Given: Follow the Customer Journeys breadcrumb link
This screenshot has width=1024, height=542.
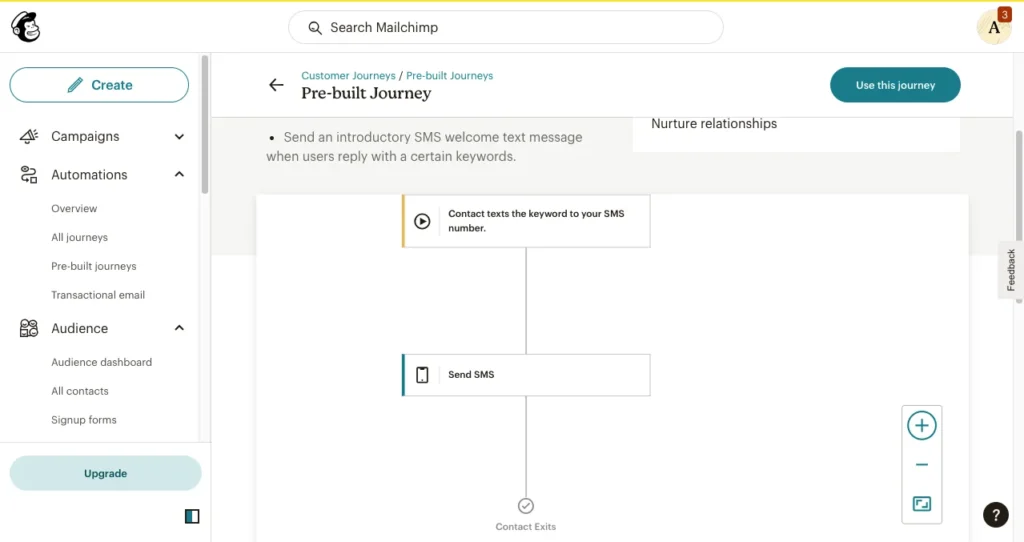Looking at the screenshot, I should point(348,76).
